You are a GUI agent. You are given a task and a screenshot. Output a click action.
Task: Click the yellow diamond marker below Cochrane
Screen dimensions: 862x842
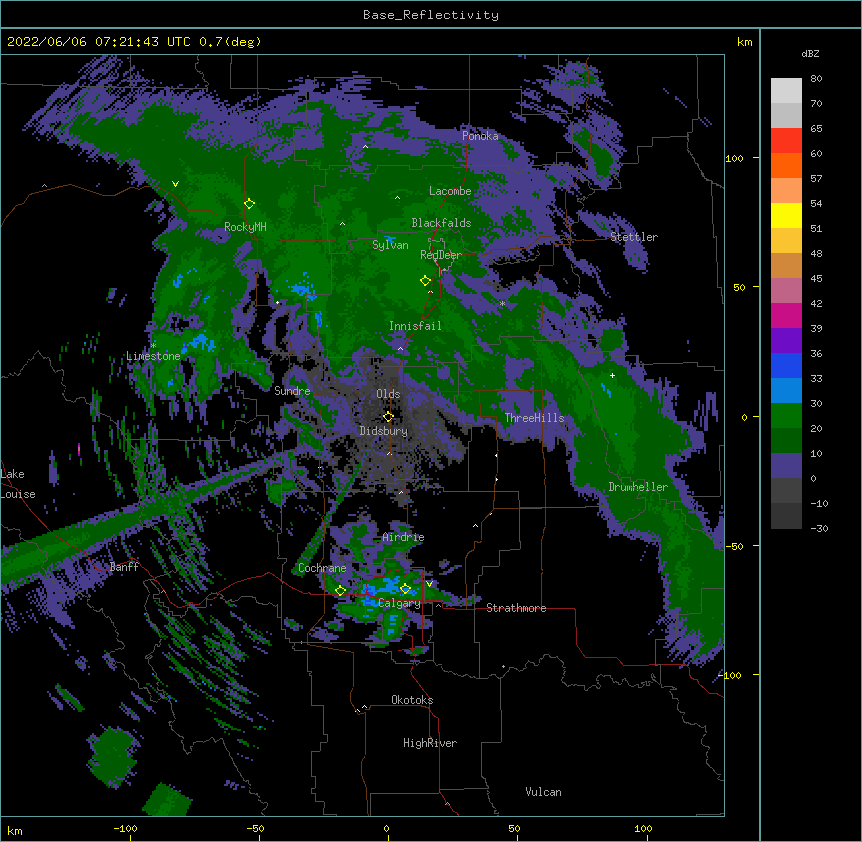point(340,591)
